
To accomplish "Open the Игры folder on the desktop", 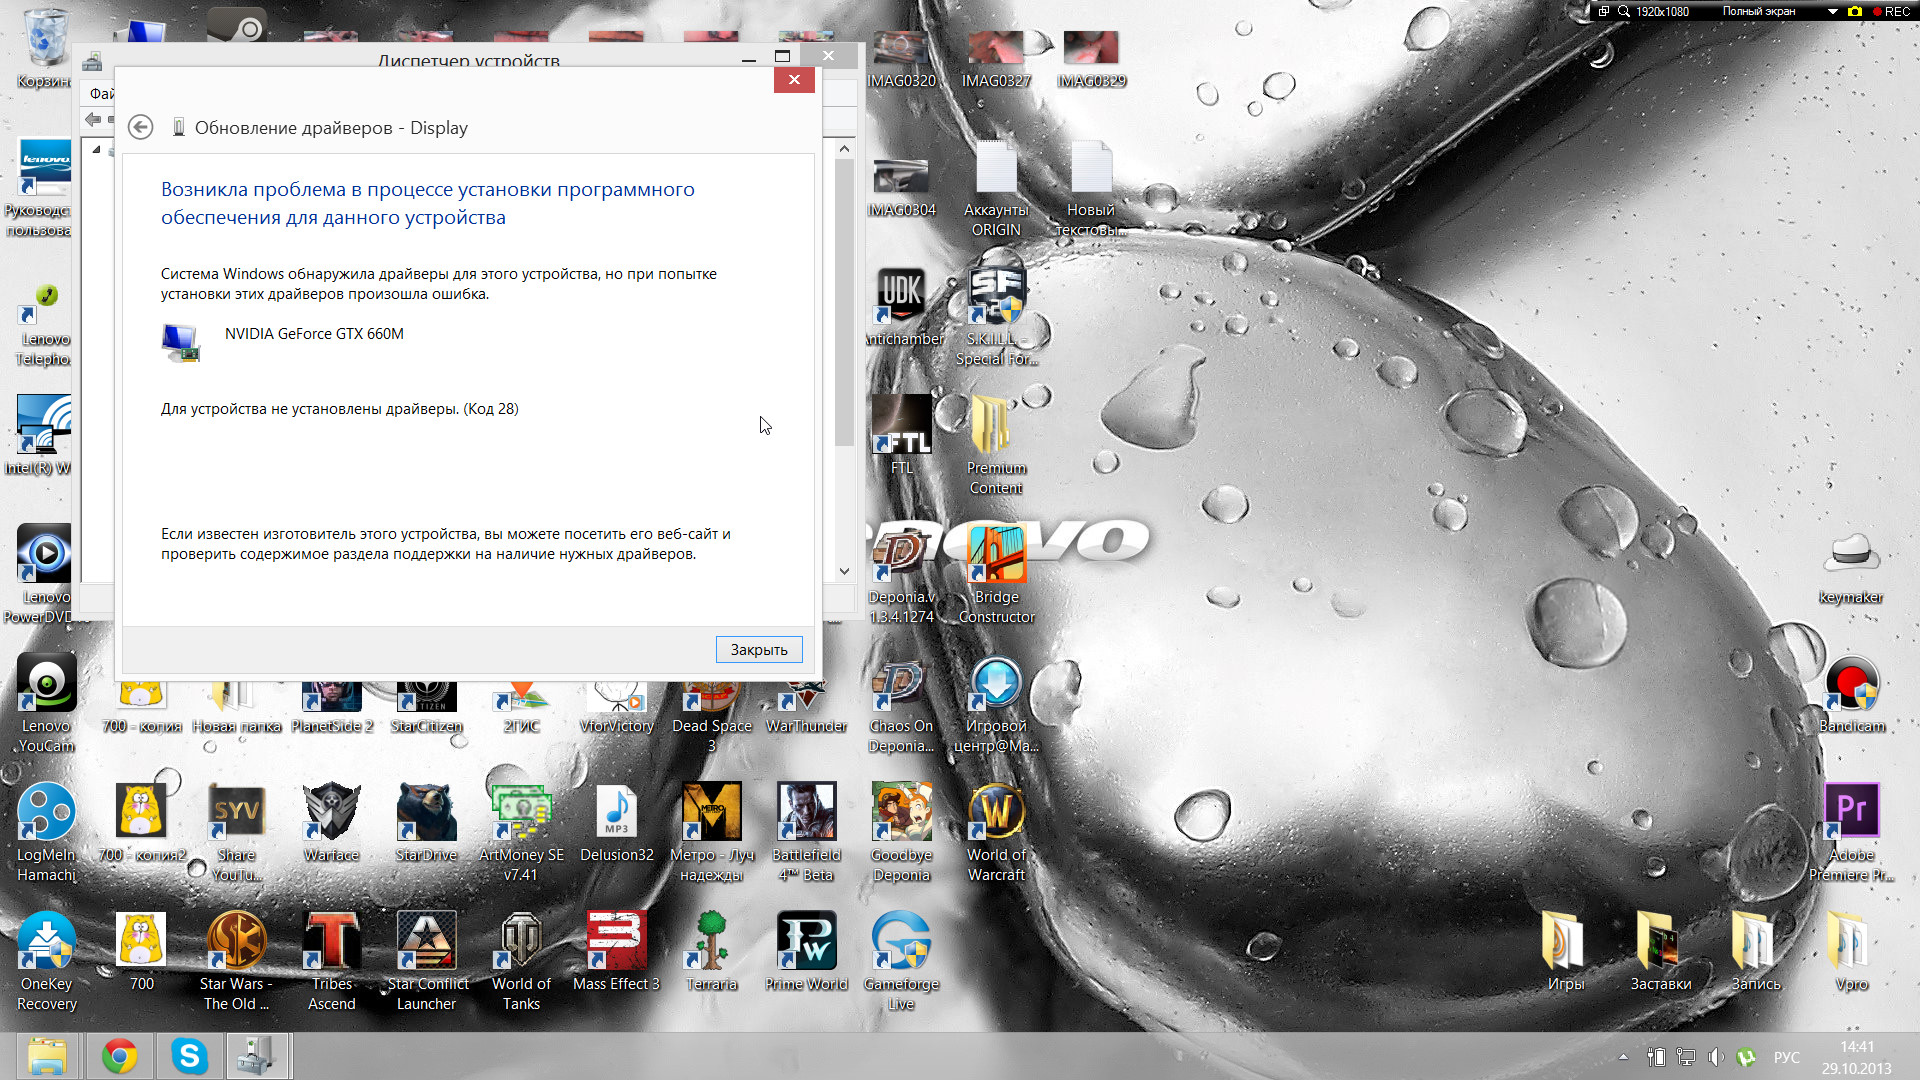I will coord(1565,942).
